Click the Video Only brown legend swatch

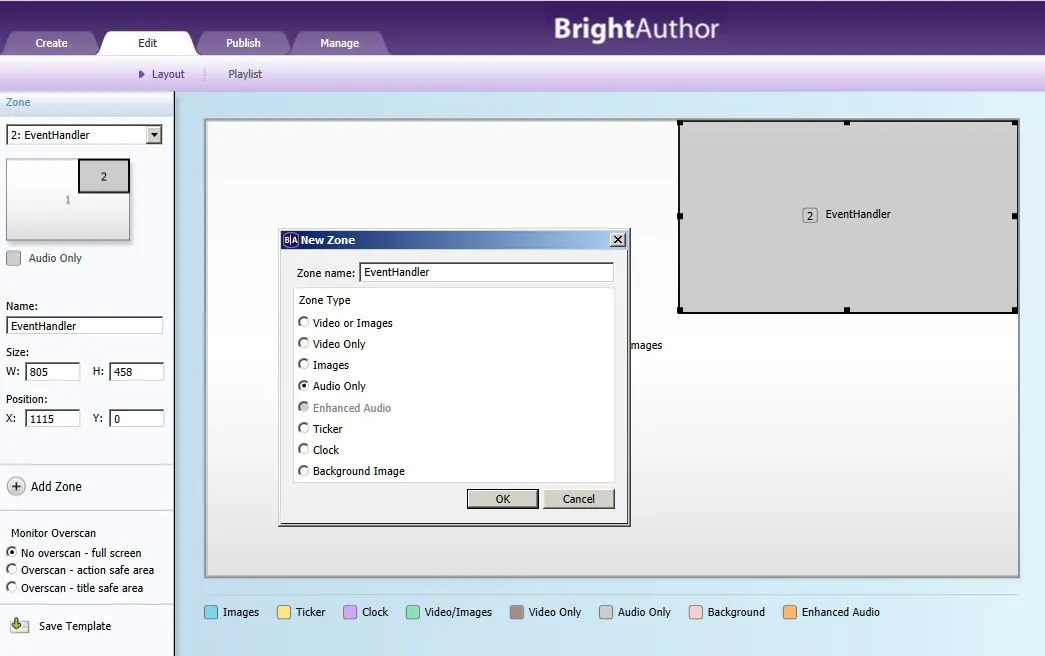tap(517, 612)
